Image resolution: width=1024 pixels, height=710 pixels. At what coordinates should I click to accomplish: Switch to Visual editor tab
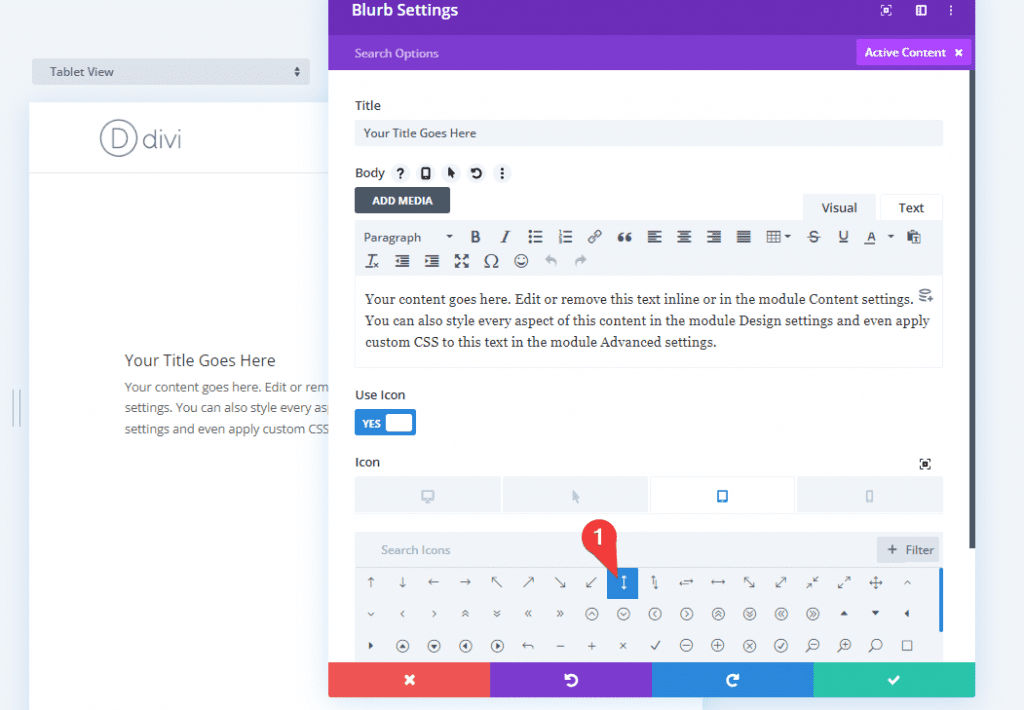pyautogui.click(x=839, y=208)
